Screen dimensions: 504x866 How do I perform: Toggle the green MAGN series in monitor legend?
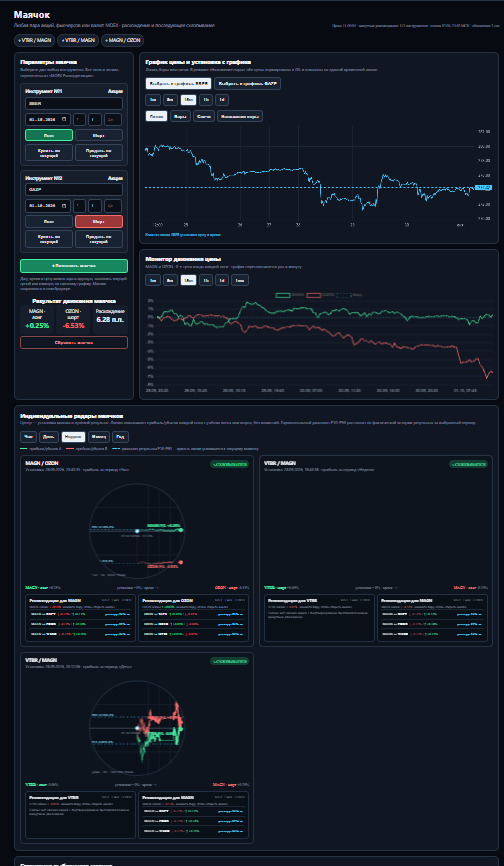[290, 295]
